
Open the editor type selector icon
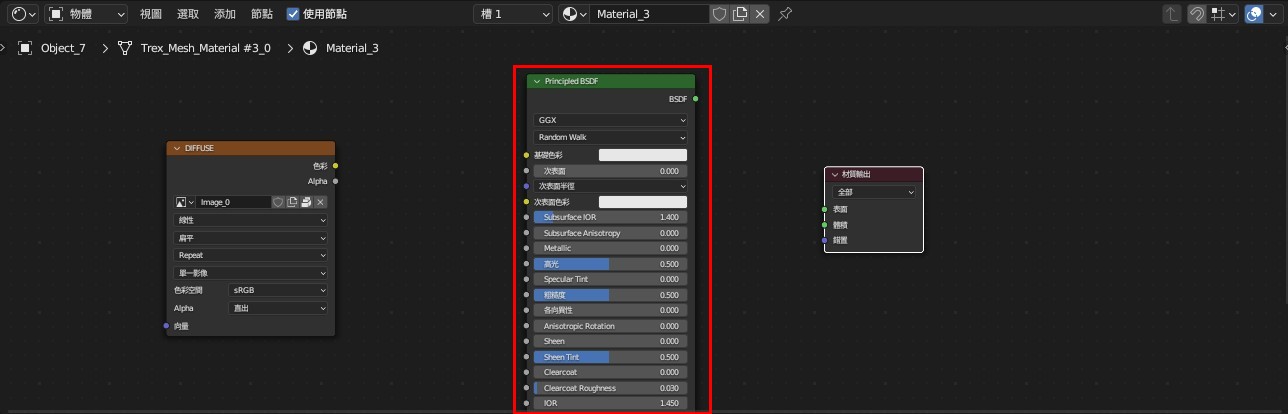pos(21,14)
